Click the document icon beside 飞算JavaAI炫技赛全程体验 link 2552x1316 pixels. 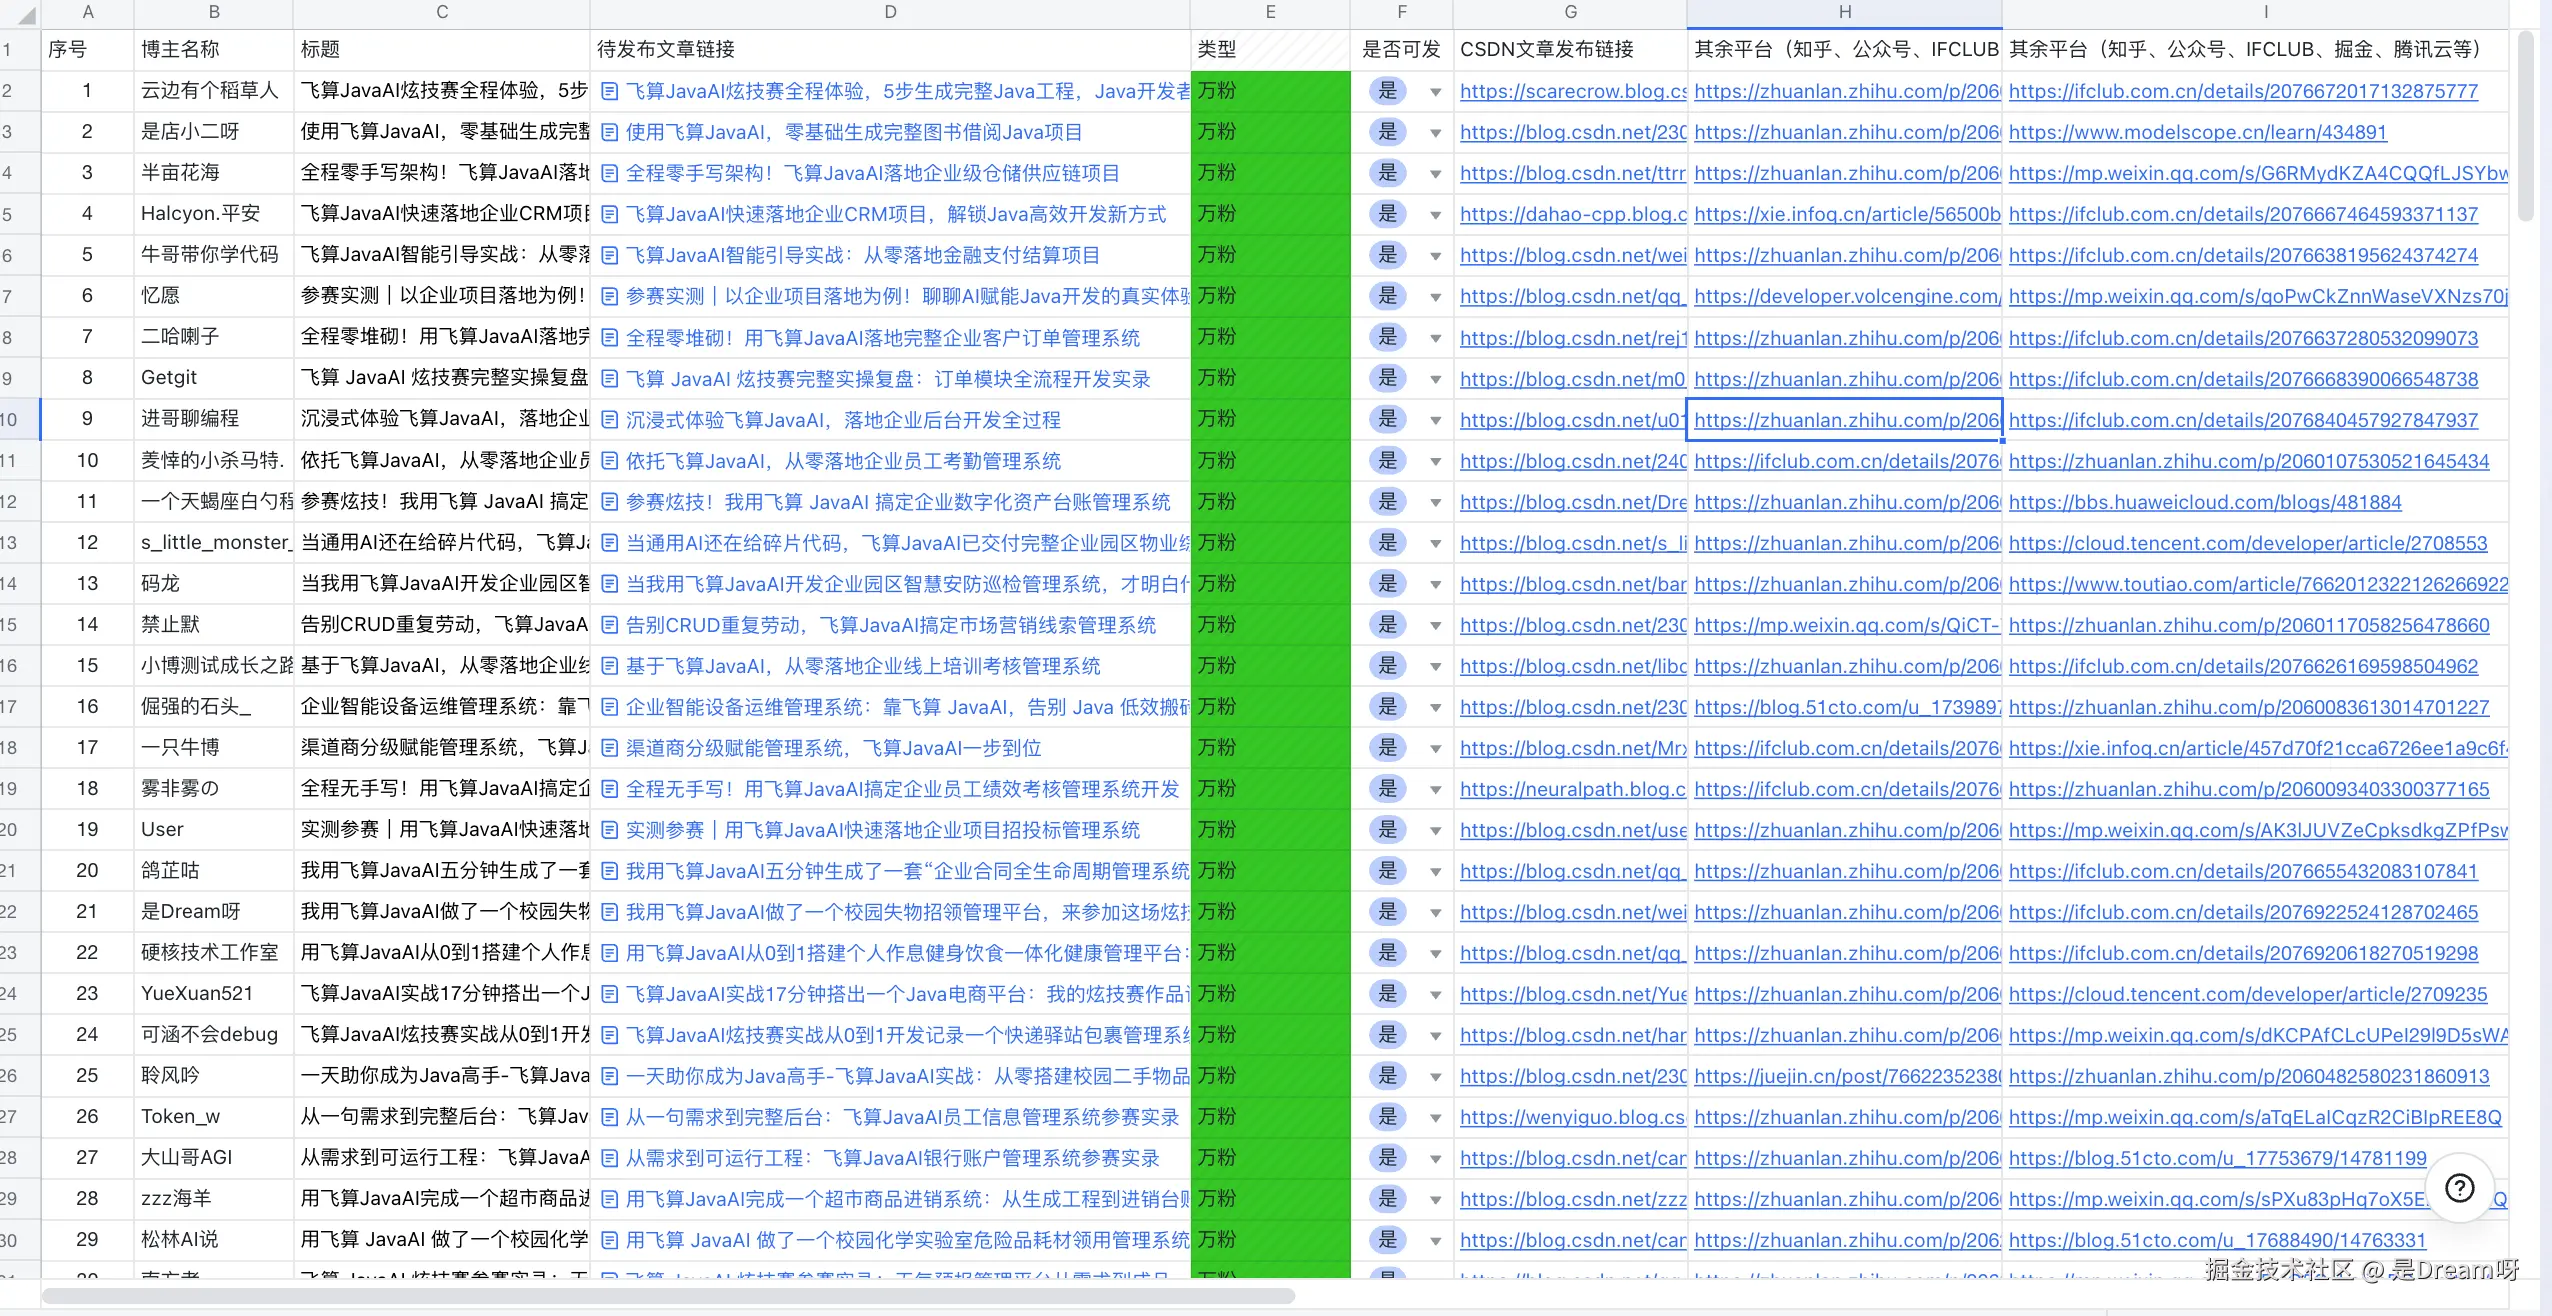tap(609, 92)
